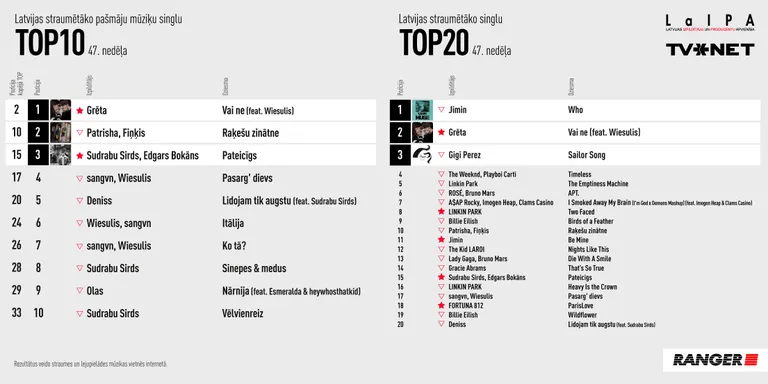The height and width of the screenshot is (384, 768).
Task: Select Deniss Lidojam tik augstu row in TOP10
Action: 191,201
